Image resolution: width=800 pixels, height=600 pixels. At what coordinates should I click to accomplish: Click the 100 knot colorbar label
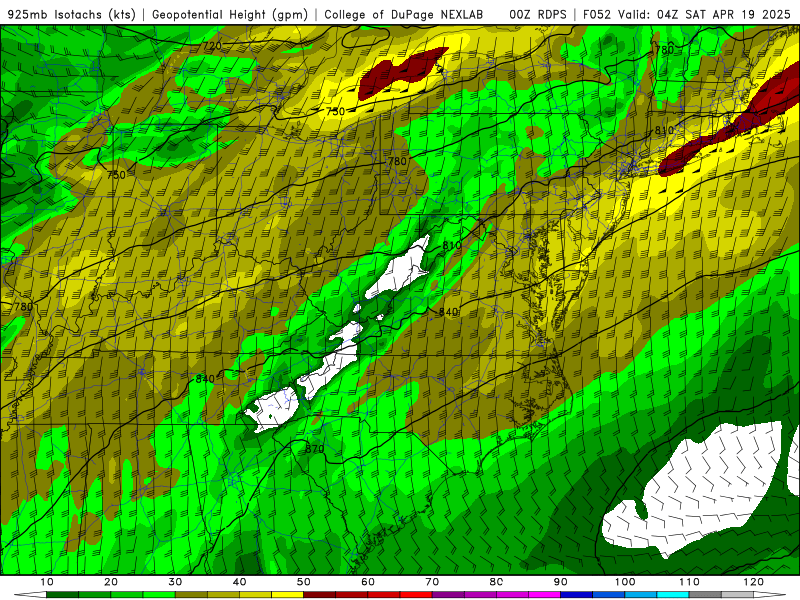pyautogui.click(x=625, y=582)
